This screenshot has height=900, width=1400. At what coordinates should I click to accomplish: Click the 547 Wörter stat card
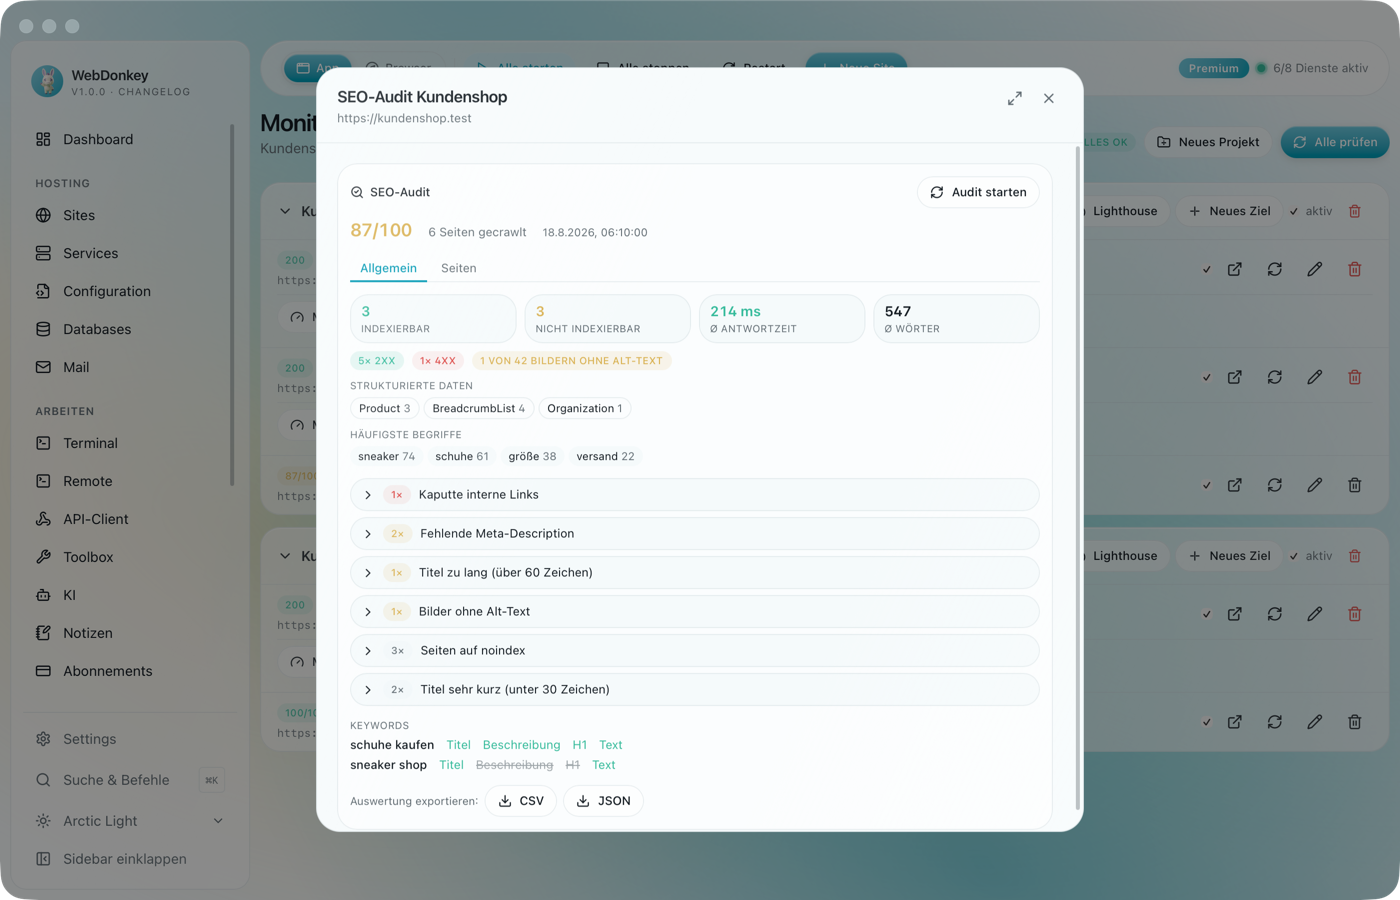click(x=956, y=319)
